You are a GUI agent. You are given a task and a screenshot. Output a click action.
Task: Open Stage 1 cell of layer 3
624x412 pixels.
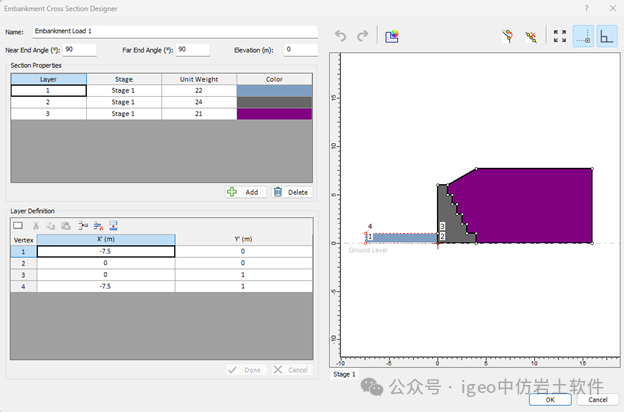click(x=124, y=114)
